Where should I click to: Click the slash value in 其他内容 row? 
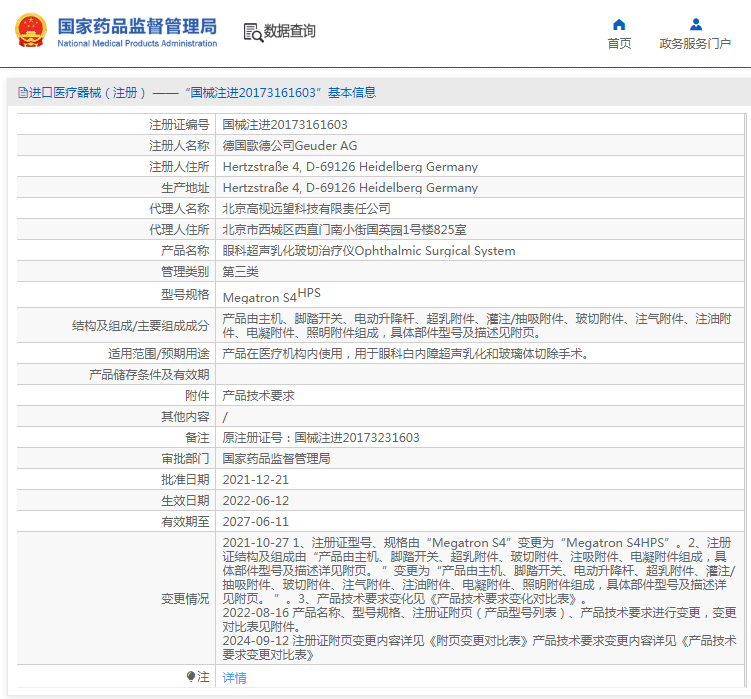225,417
